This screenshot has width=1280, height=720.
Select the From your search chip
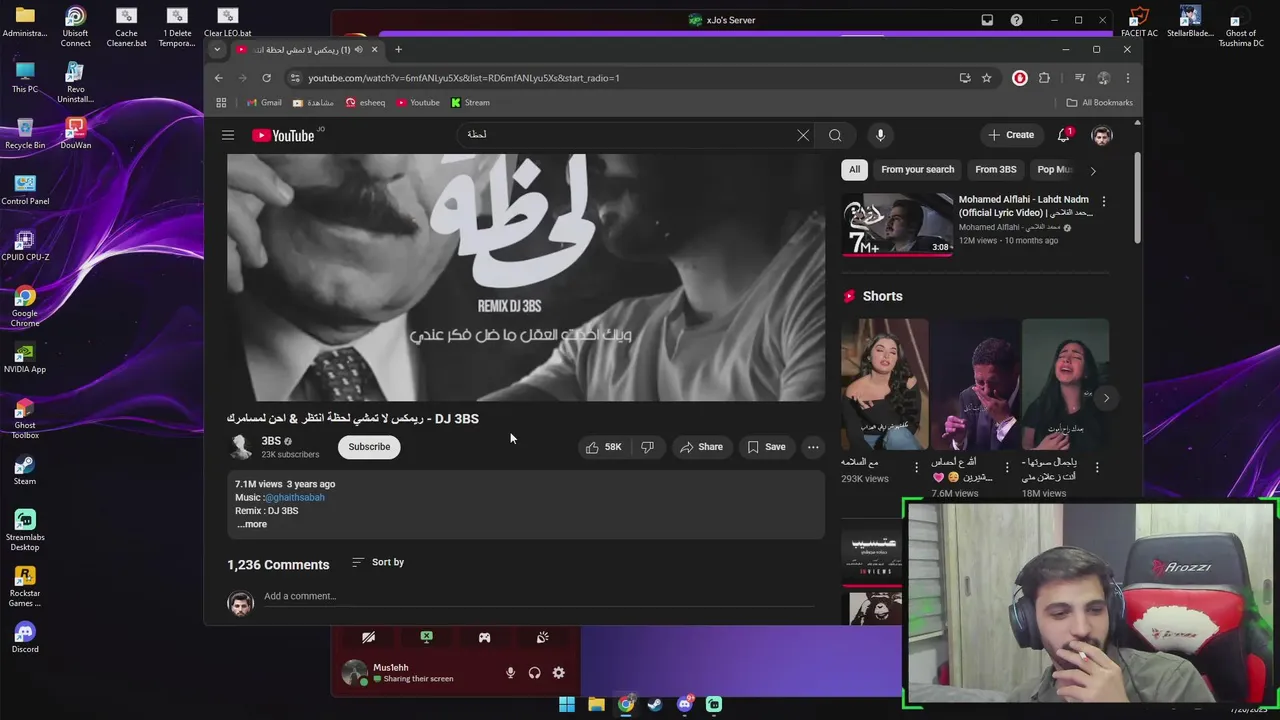pos(917,170)
